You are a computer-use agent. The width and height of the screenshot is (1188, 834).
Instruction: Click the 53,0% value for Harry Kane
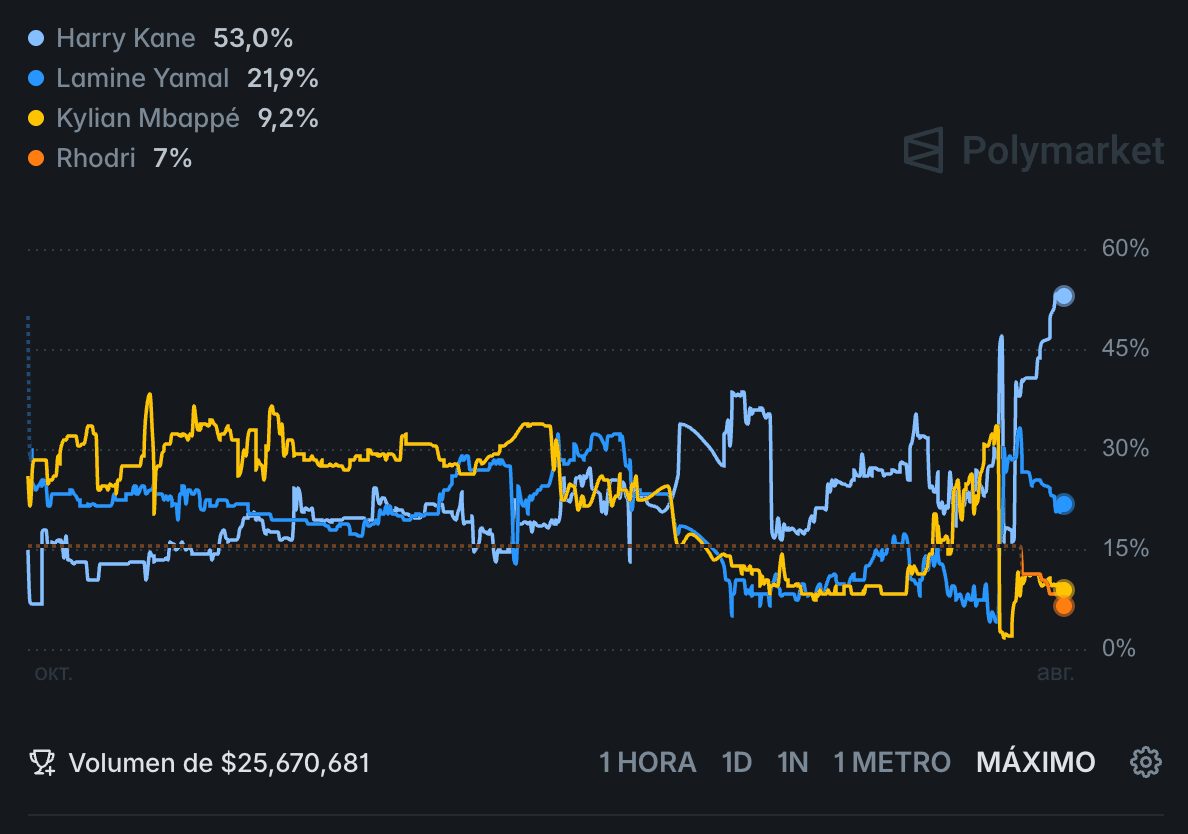[x=253, y=38]
